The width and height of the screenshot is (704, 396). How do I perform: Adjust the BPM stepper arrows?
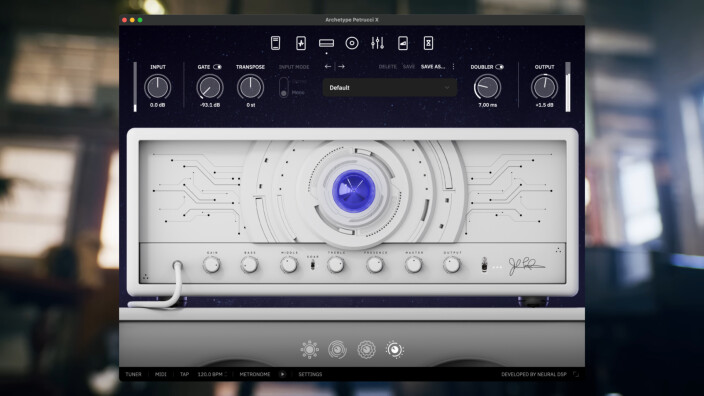(x=226, y=374)
